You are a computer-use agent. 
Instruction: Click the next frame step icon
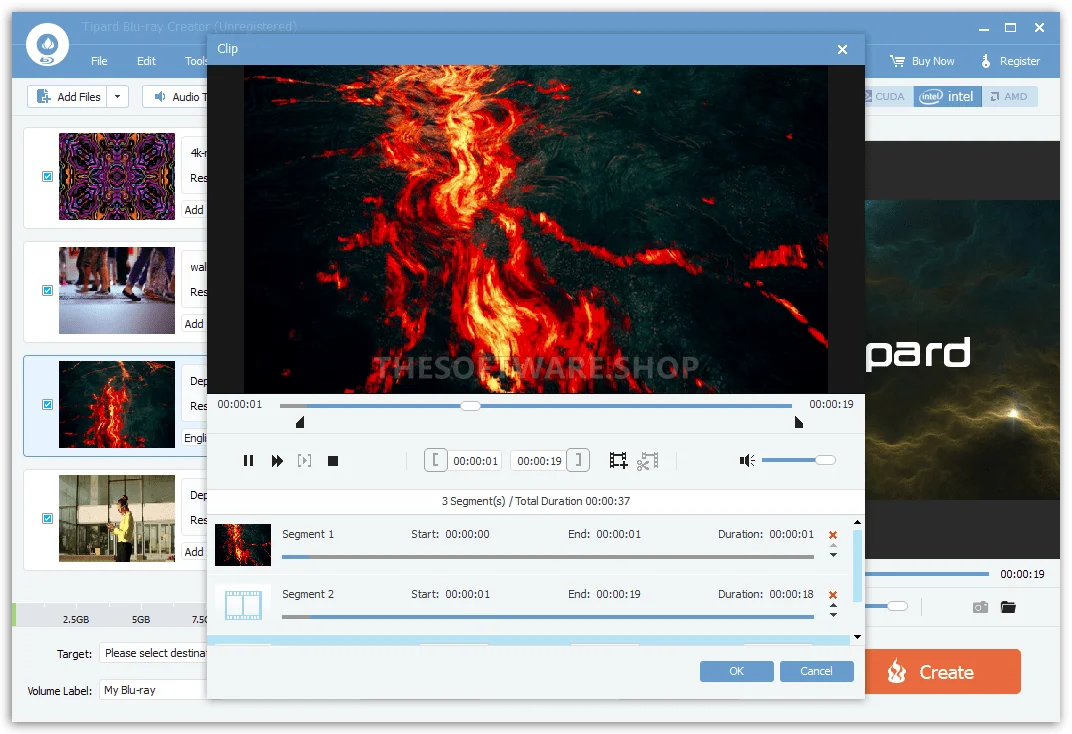click(x=304, y=461)
